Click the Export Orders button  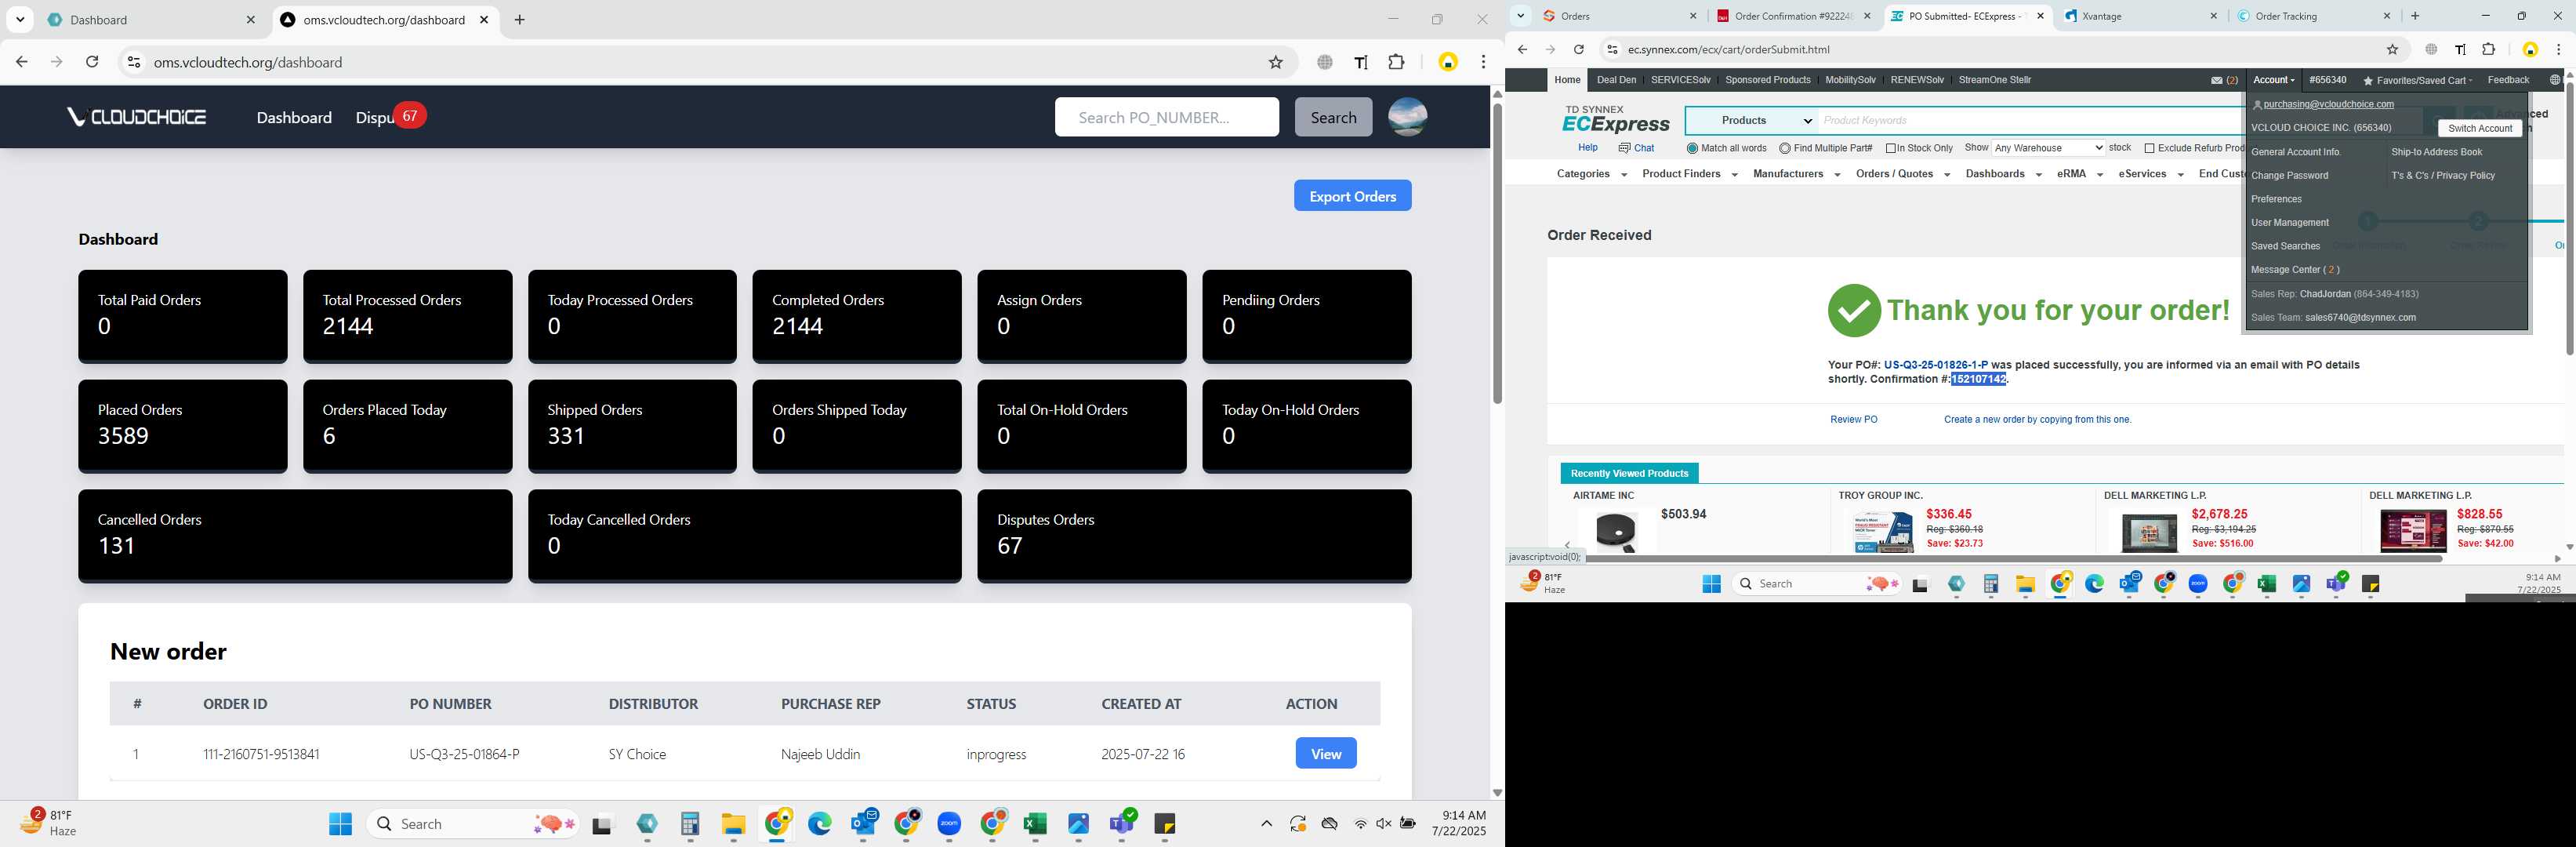point(1352,196)
